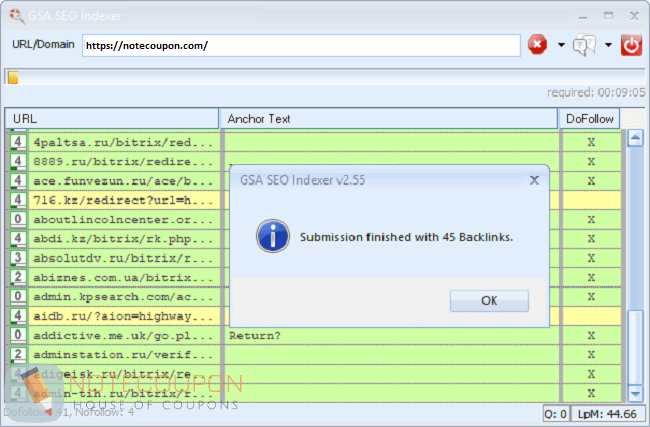Click the yellow progress bar indicator

[13, 78]
